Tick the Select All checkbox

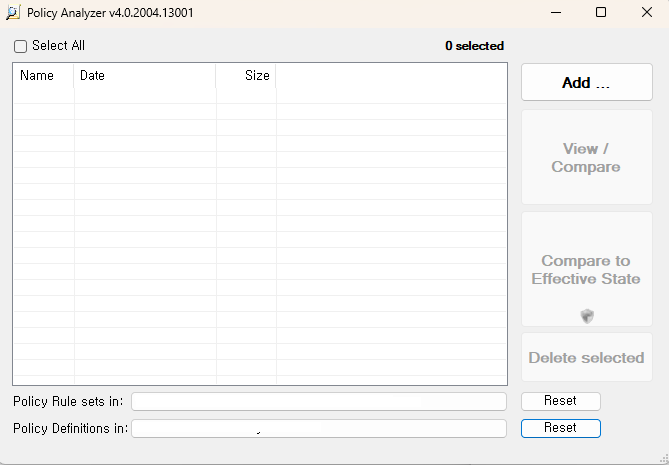(20, 46)
